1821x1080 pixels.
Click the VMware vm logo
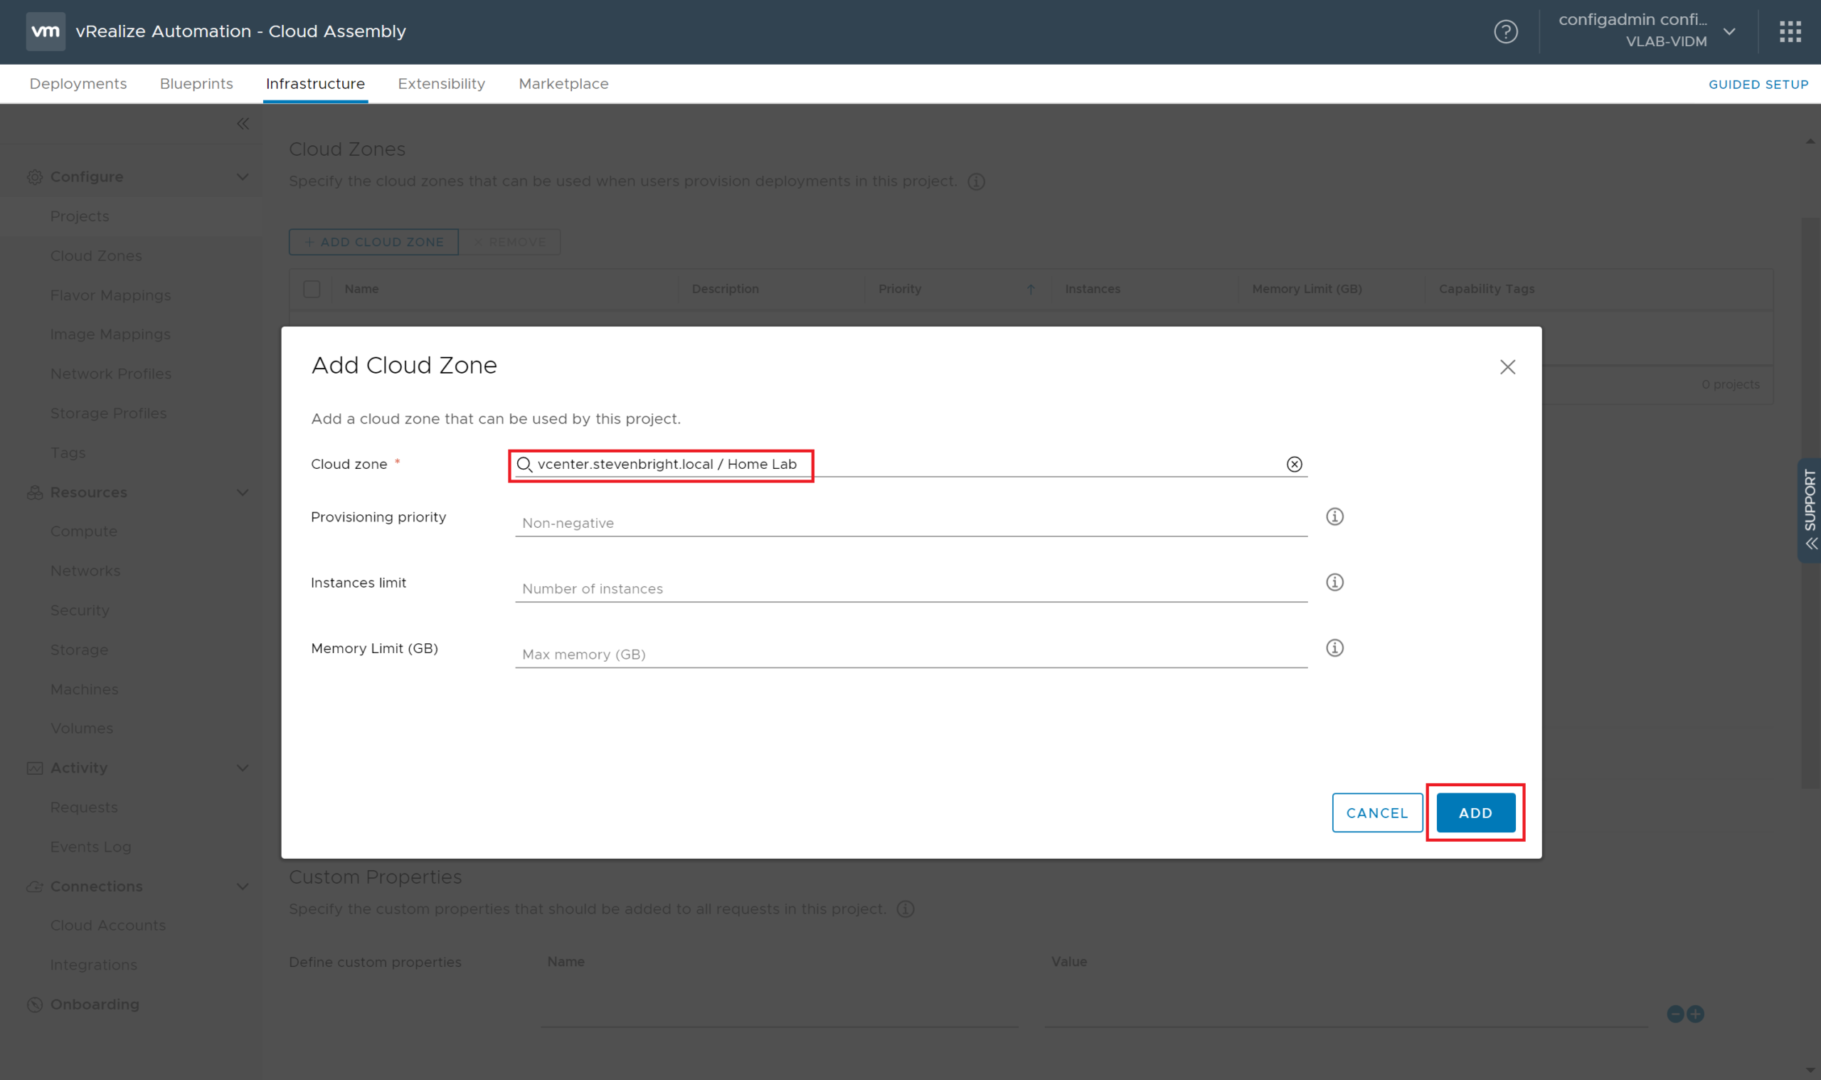click(x=46, y=31)
